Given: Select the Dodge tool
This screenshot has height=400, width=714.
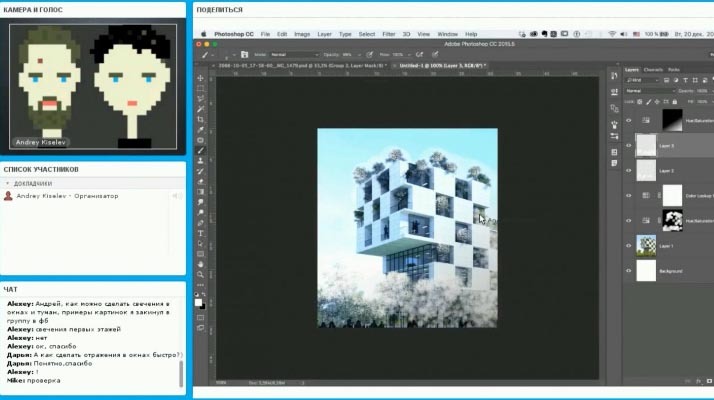Looking at the screenshot, I should (200, 213).
